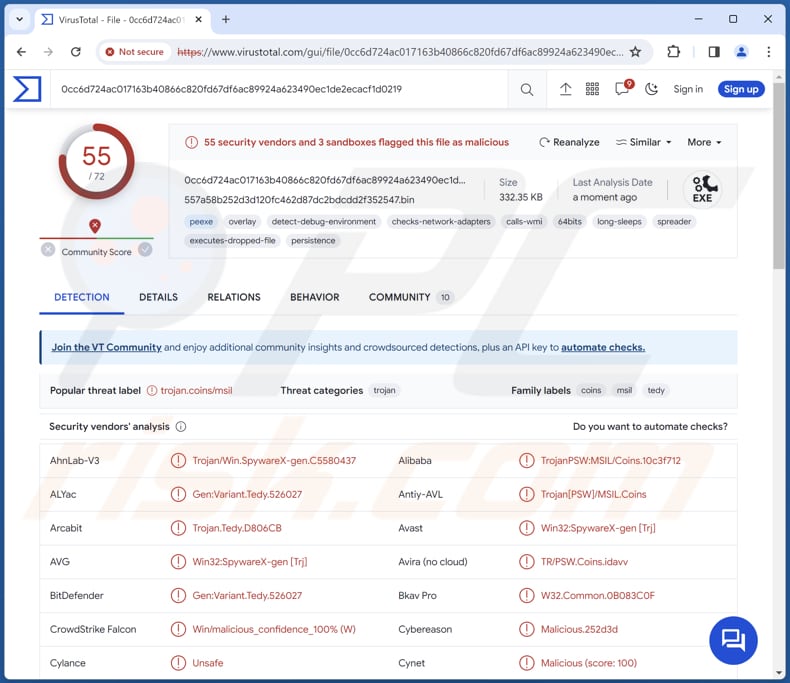Open browser extensions puzzle icon
Viewport: 790px width, 683px height.
tap(674, 52)
